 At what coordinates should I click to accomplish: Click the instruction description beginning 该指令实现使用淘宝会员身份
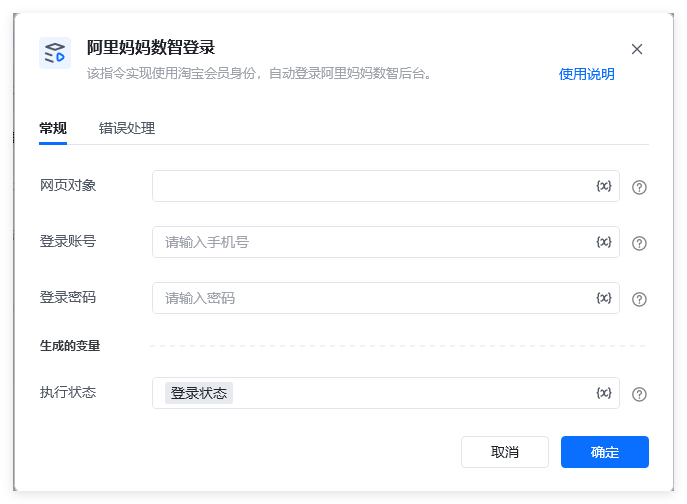259,73
